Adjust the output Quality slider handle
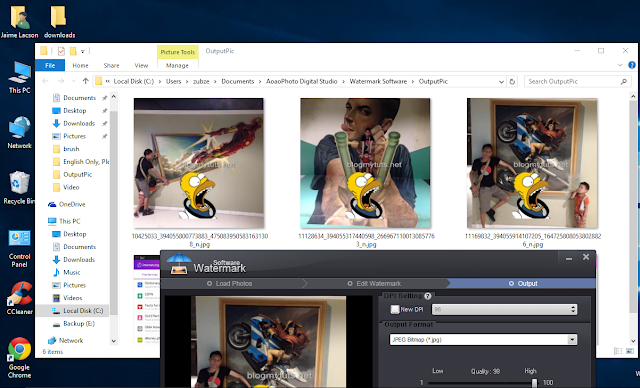Screen dimensions: 640x388 pyautogui.click(x=534, y=383)
